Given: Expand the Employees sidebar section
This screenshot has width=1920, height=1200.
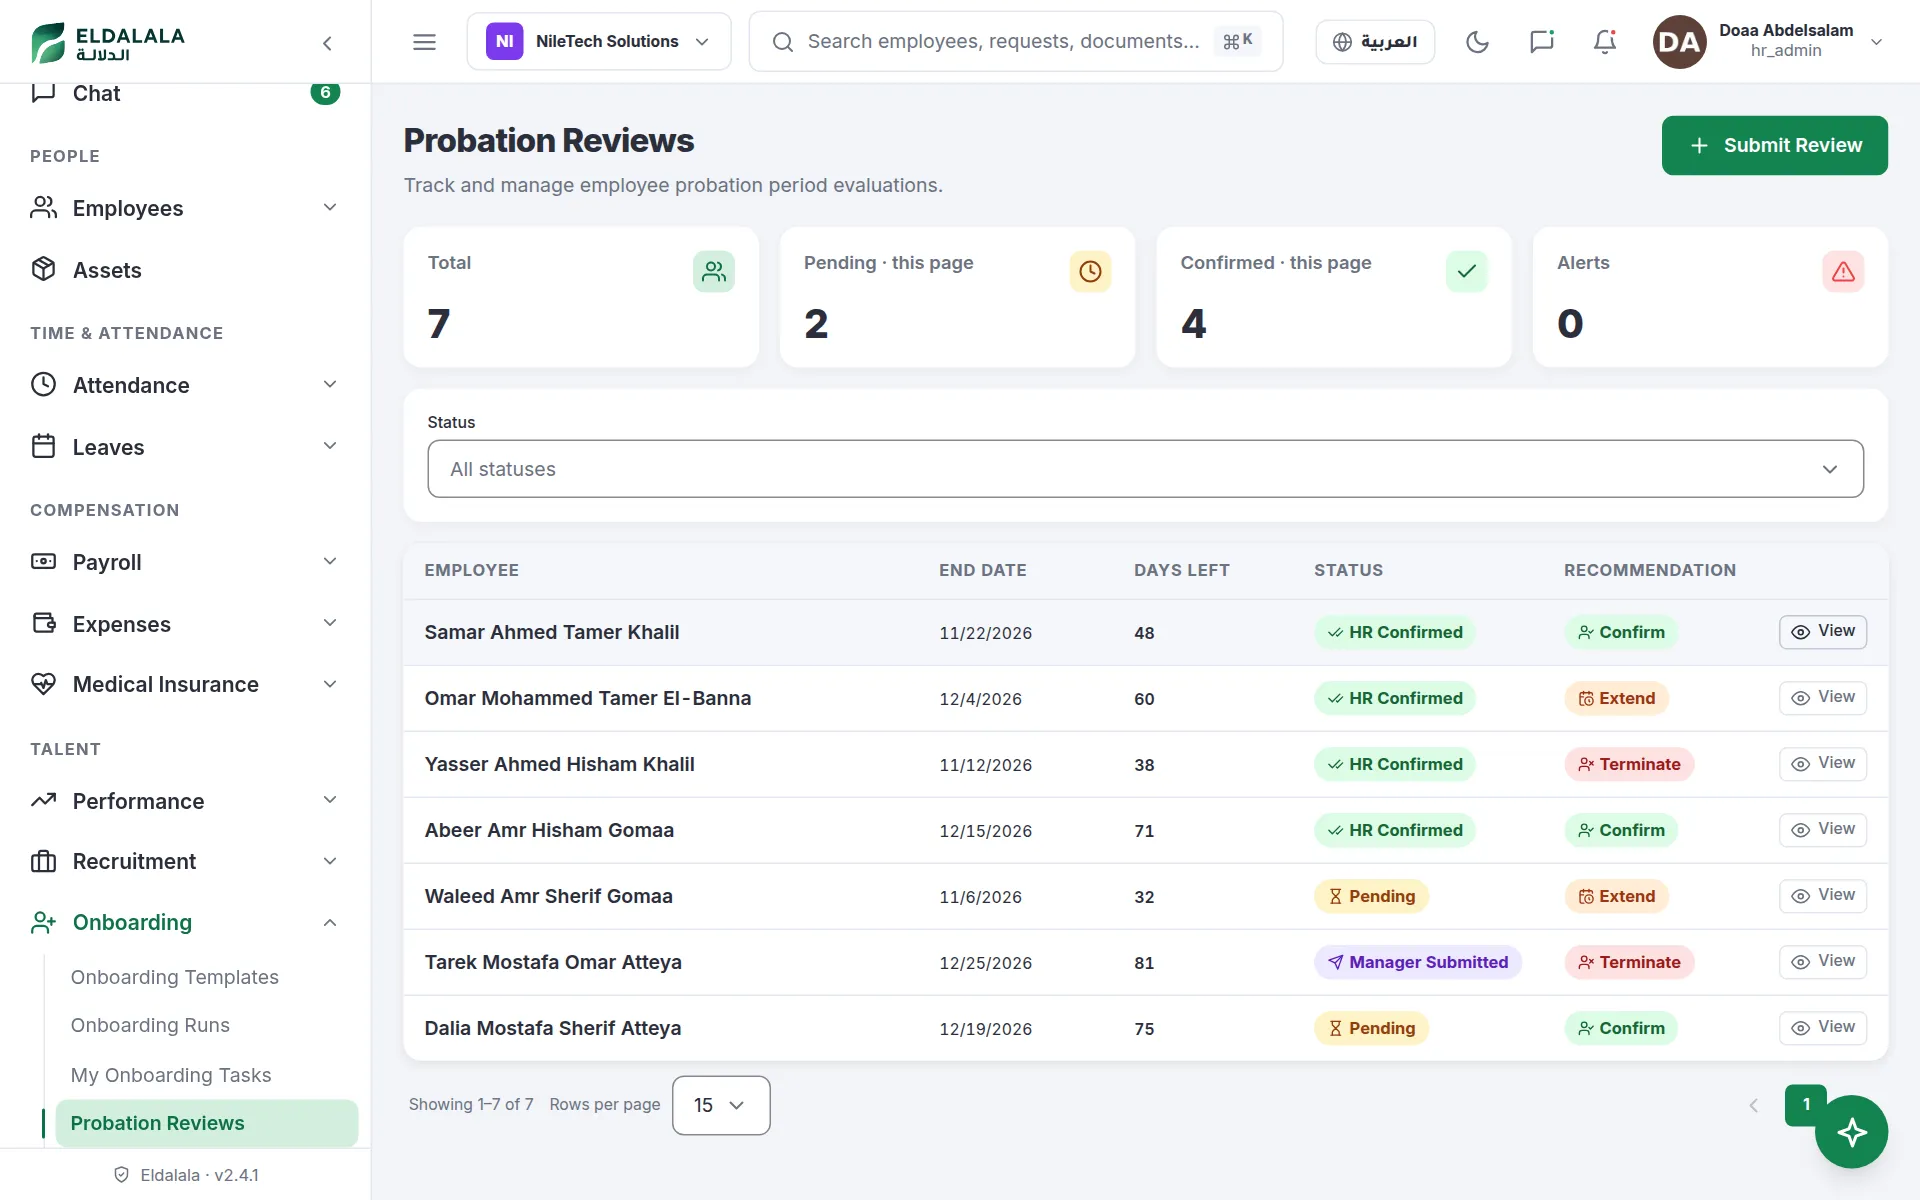Looking at the screenshot, I should pyautogui.click(x=185, y=208).
